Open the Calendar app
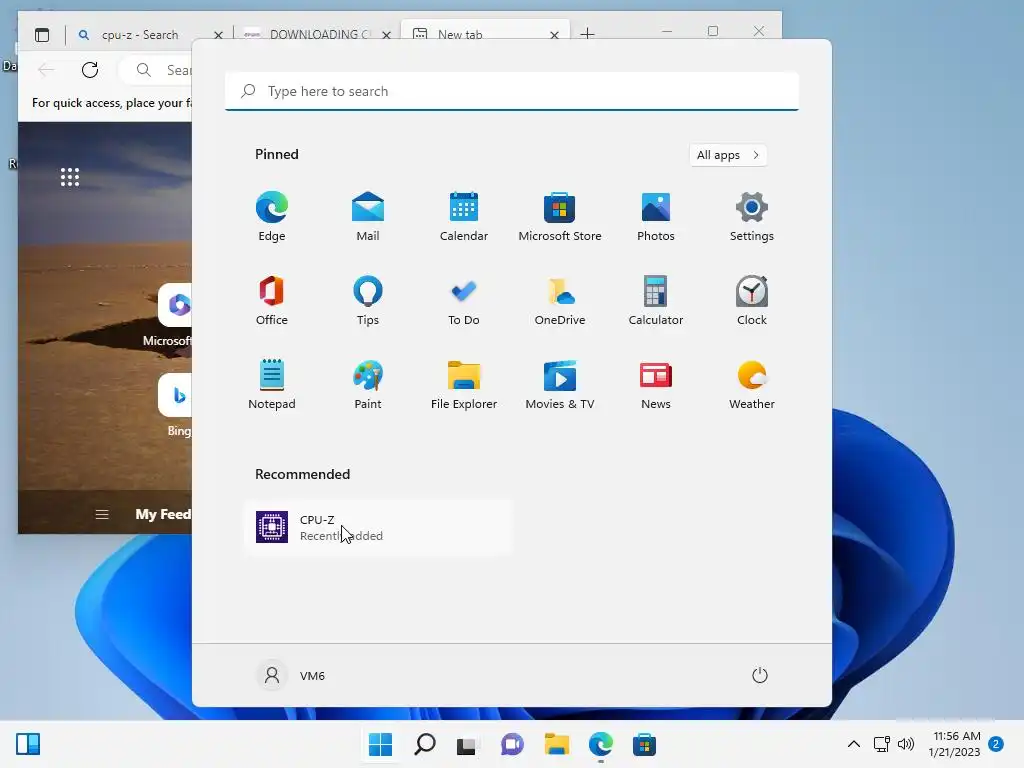The width and height of the screenshot is (1024, 768). 464,216
